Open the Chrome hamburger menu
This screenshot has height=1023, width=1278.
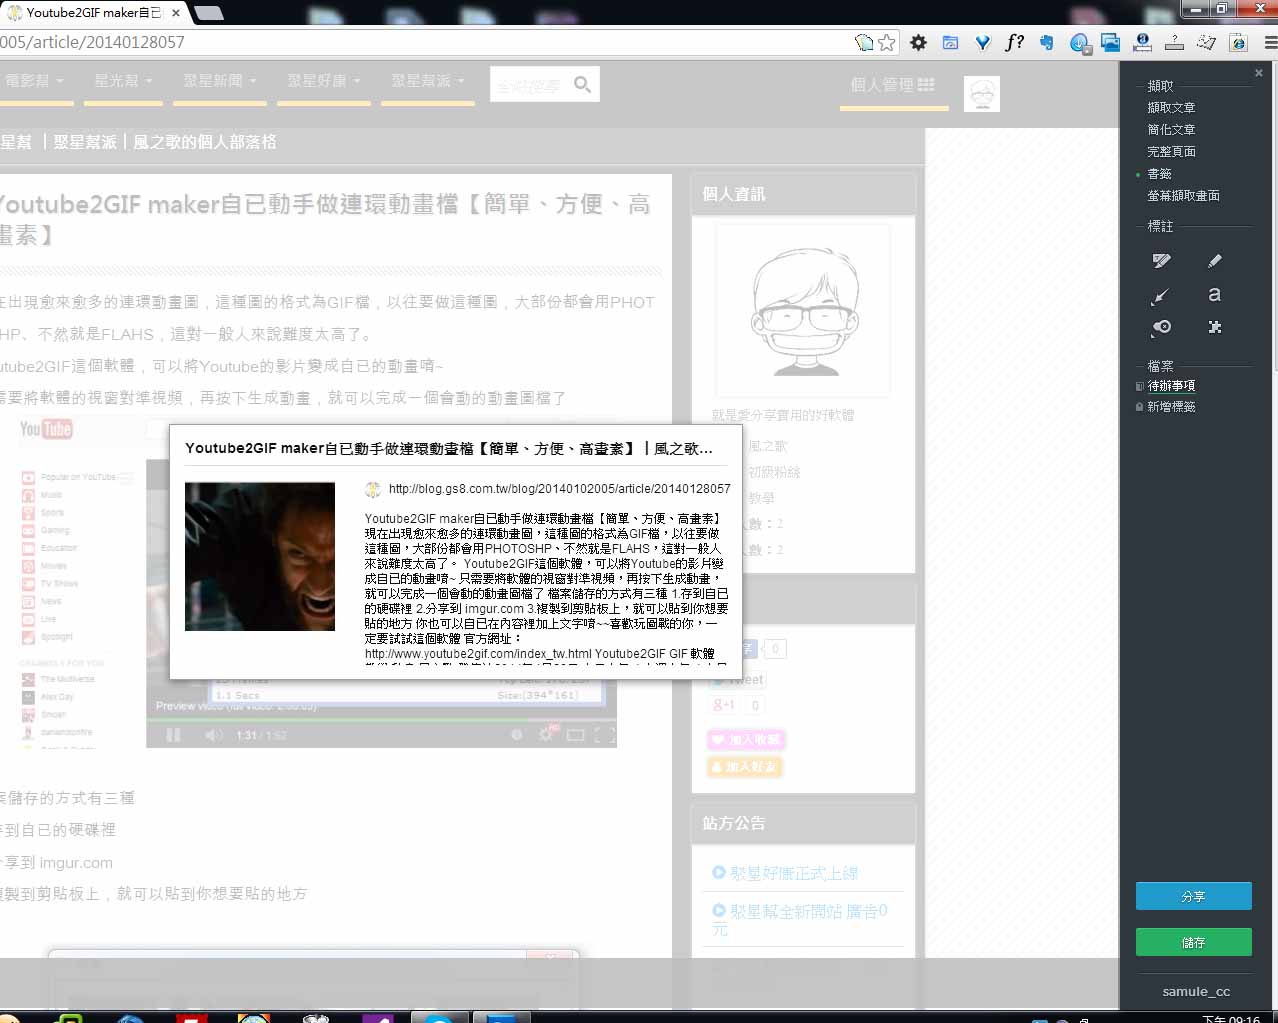pyautogui.click(x=1270, y=42)
